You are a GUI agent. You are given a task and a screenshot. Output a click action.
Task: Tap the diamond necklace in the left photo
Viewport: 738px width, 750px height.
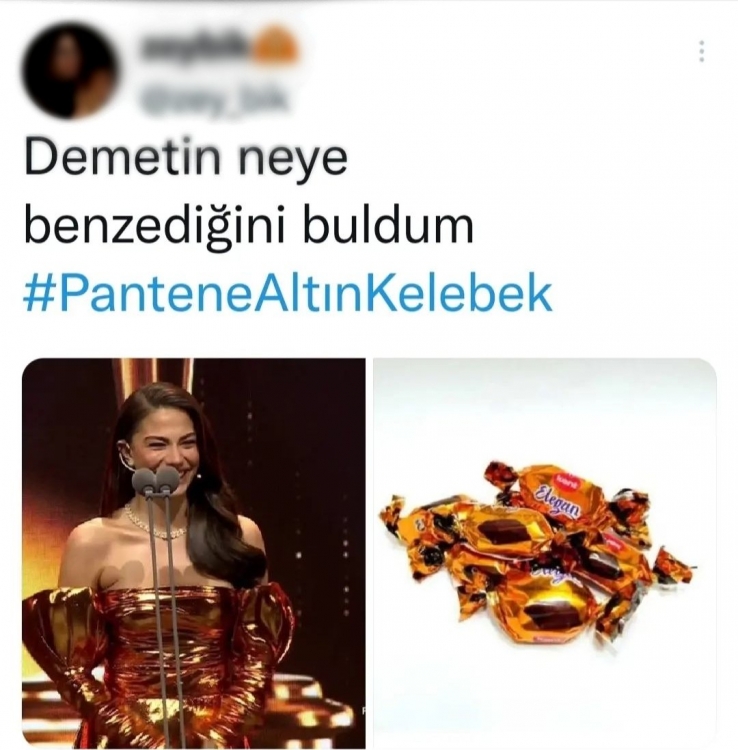point(154,522)
